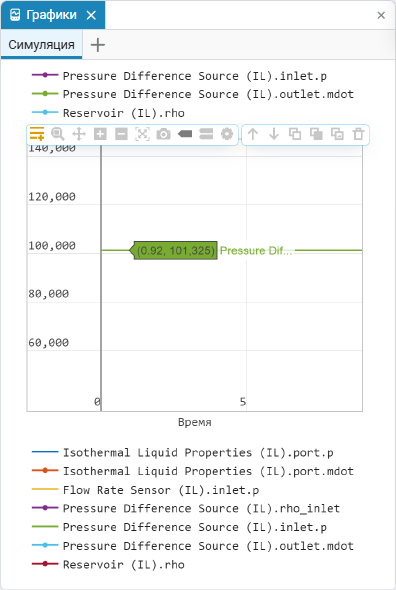The image size is (396, 590).
Task: Toggle legend Isothermal Liquid Properties port.p
Action: point(183,452)
